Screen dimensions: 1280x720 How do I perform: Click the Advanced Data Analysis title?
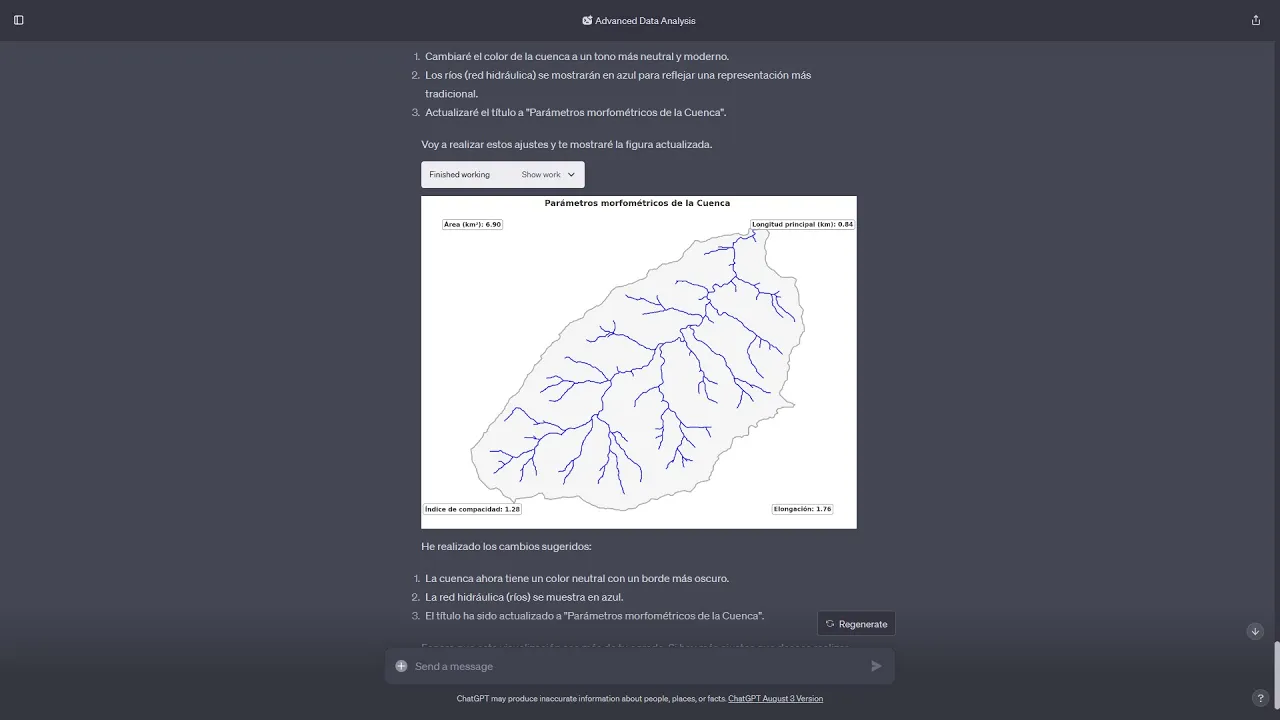tap(645, 20)
